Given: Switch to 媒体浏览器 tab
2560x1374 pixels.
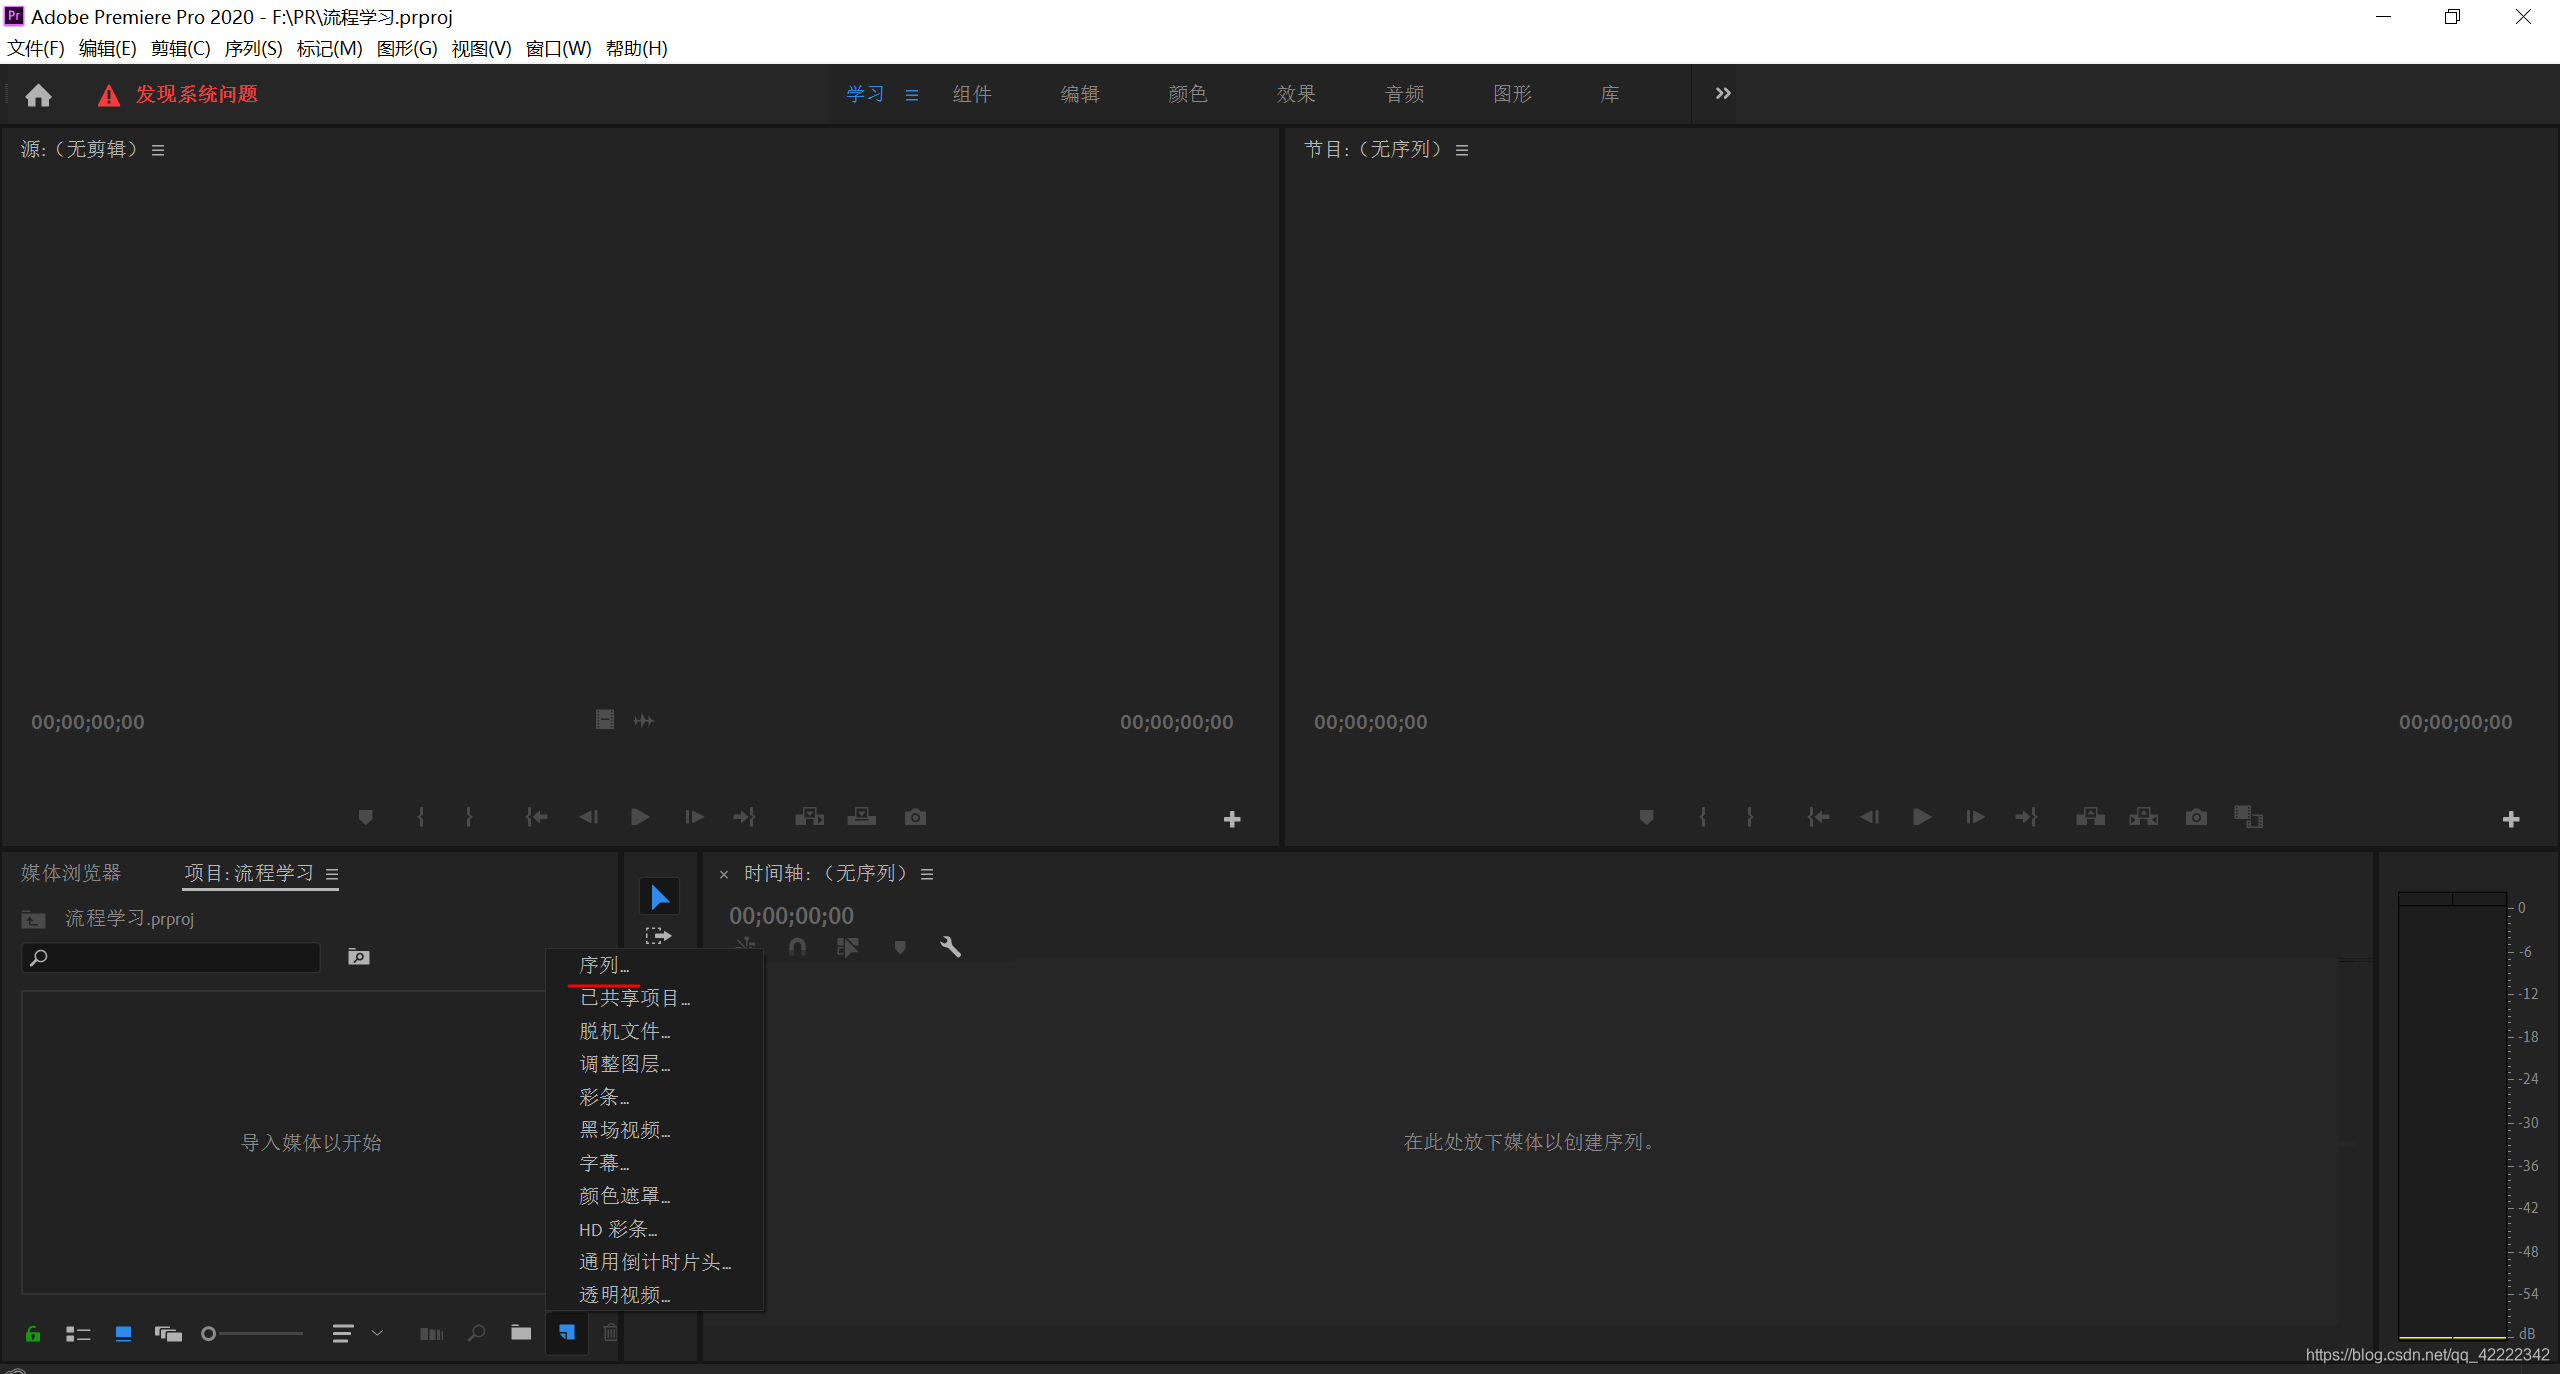Looking at the screenshot, I should [x=71, y=873].
